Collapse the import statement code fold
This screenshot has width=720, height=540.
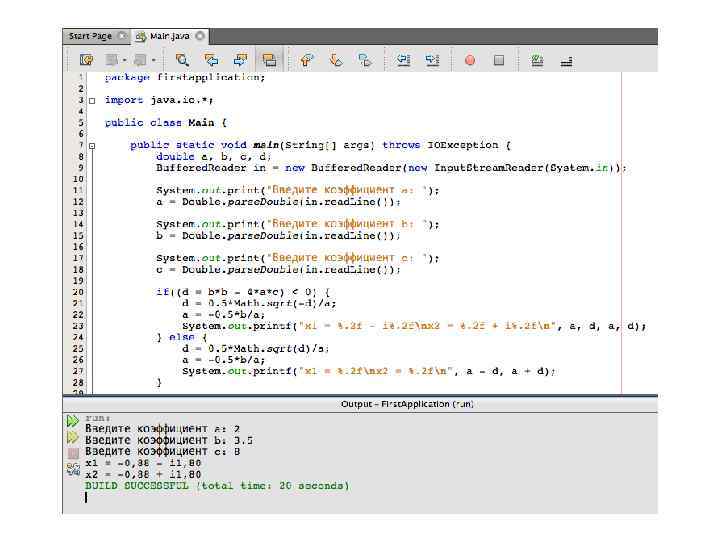point(92,101)
